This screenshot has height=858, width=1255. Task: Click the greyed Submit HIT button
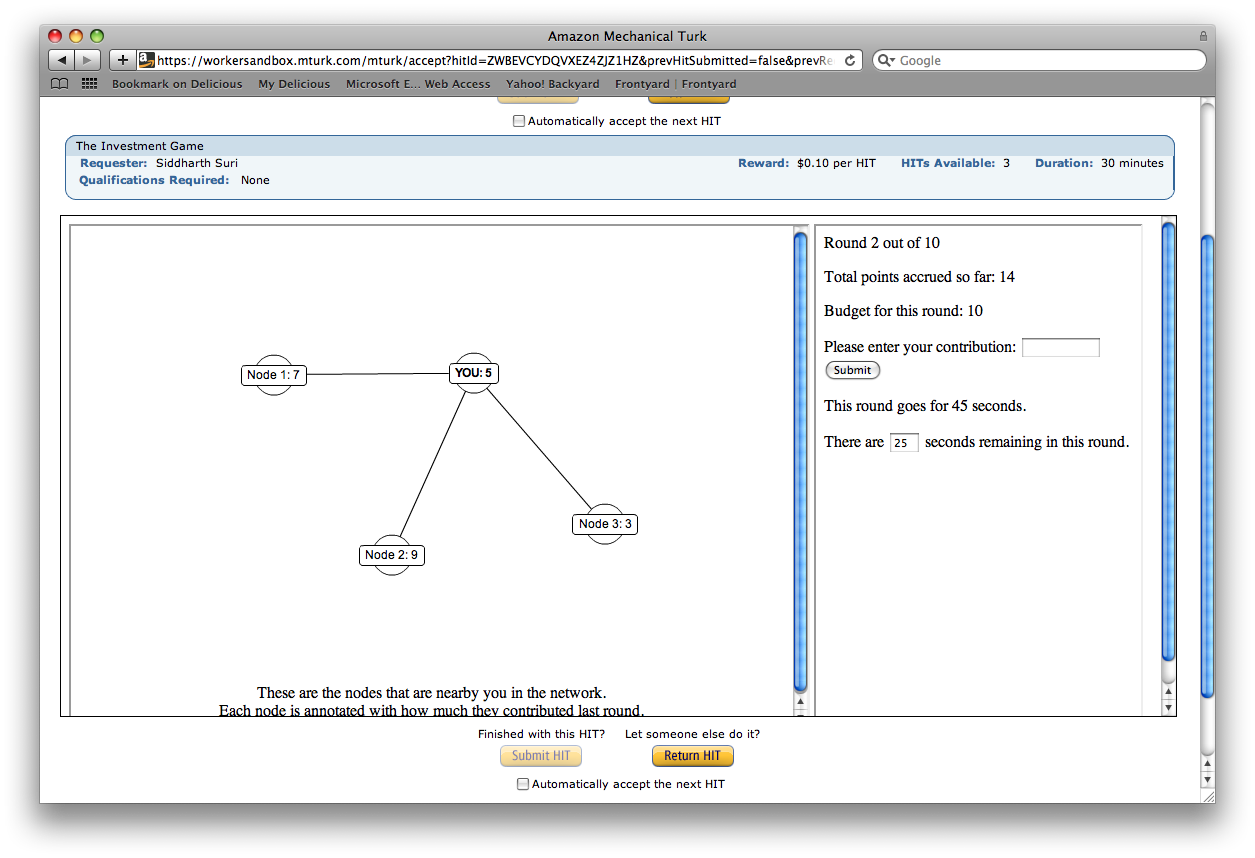540,756
